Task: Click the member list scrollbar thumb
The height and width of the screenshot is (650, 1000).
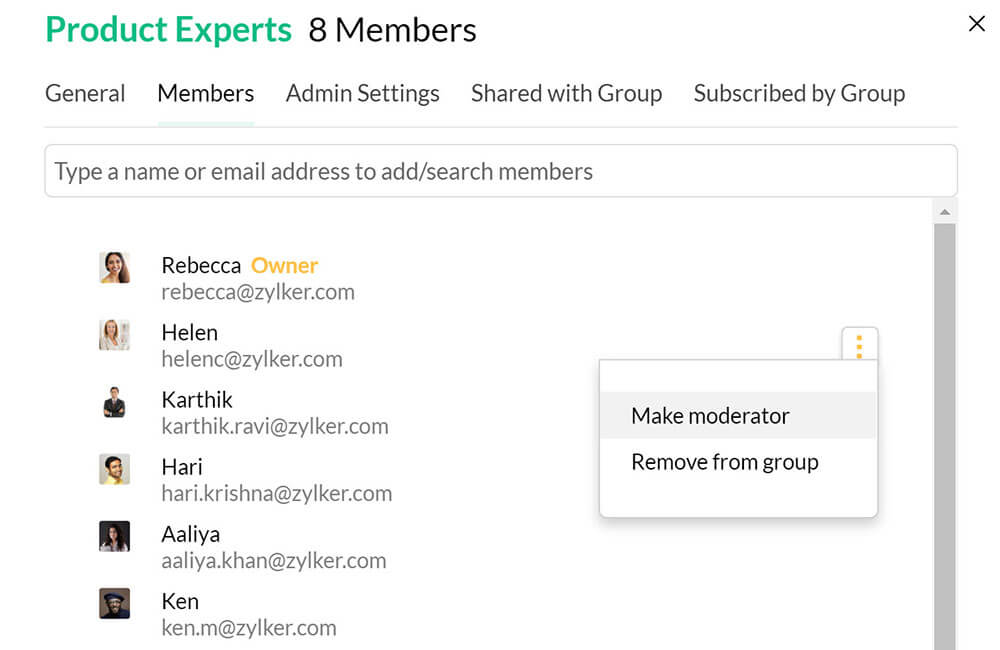Action: tap(944, 430)
